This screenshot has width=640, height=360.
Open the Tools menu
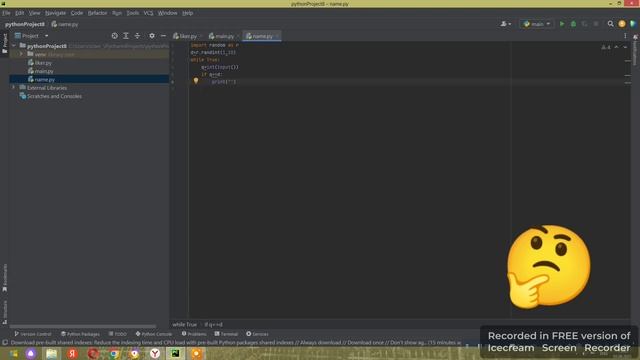133,13
